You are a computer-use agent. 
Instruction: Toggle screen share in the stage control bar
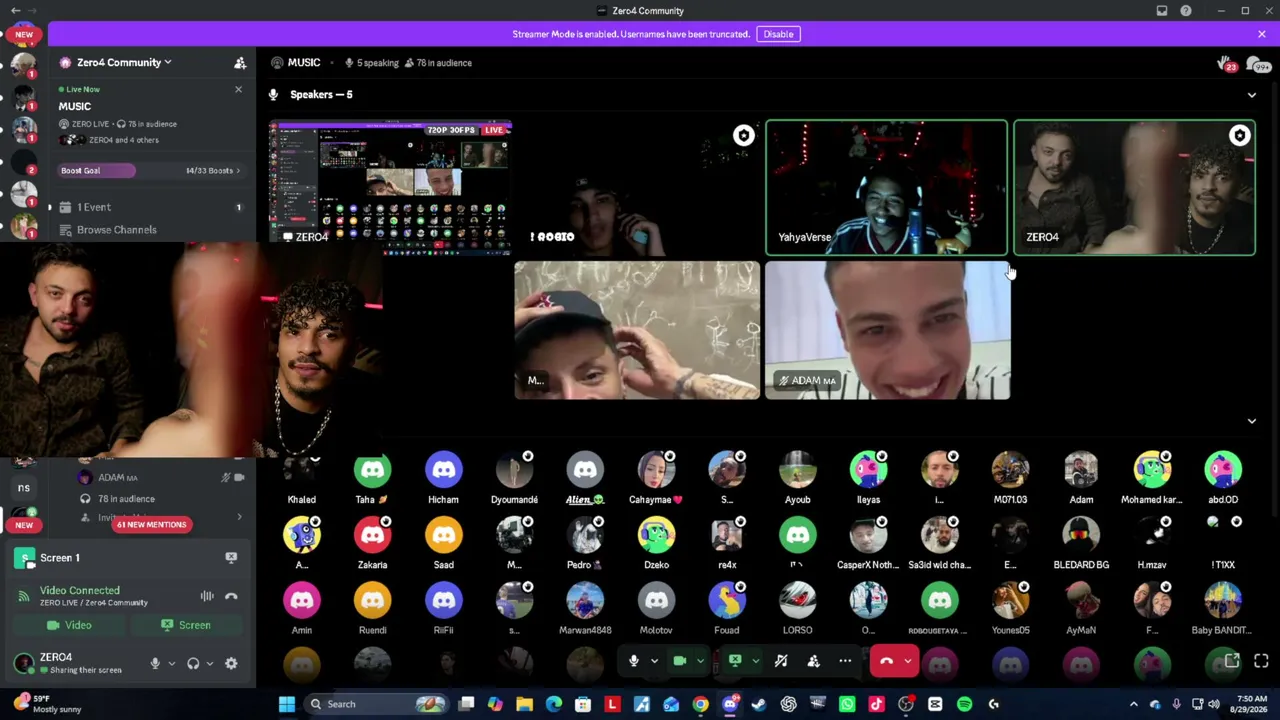click(x=735, y=660)
